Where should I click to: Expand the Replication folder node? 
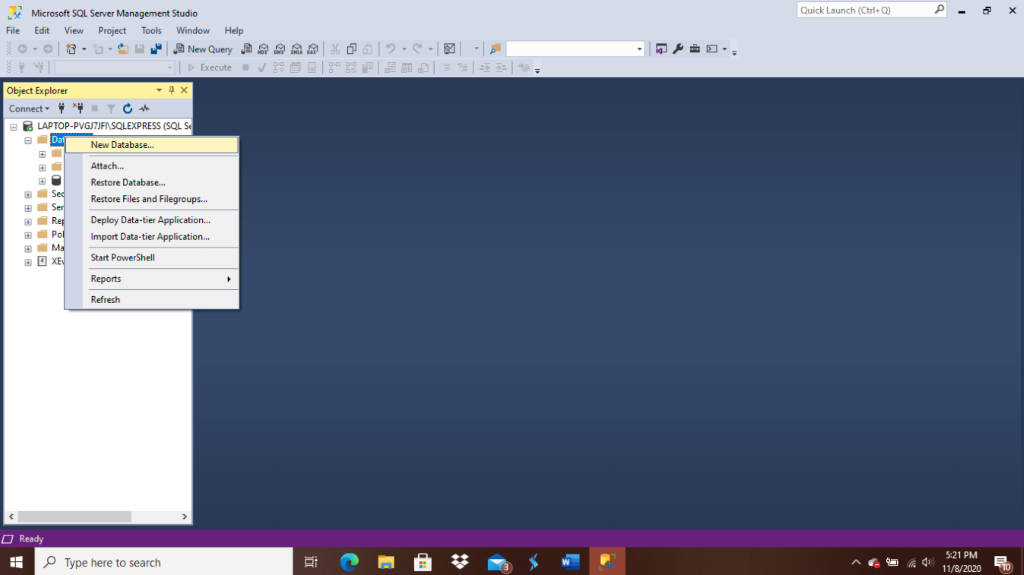pos(28,222)
